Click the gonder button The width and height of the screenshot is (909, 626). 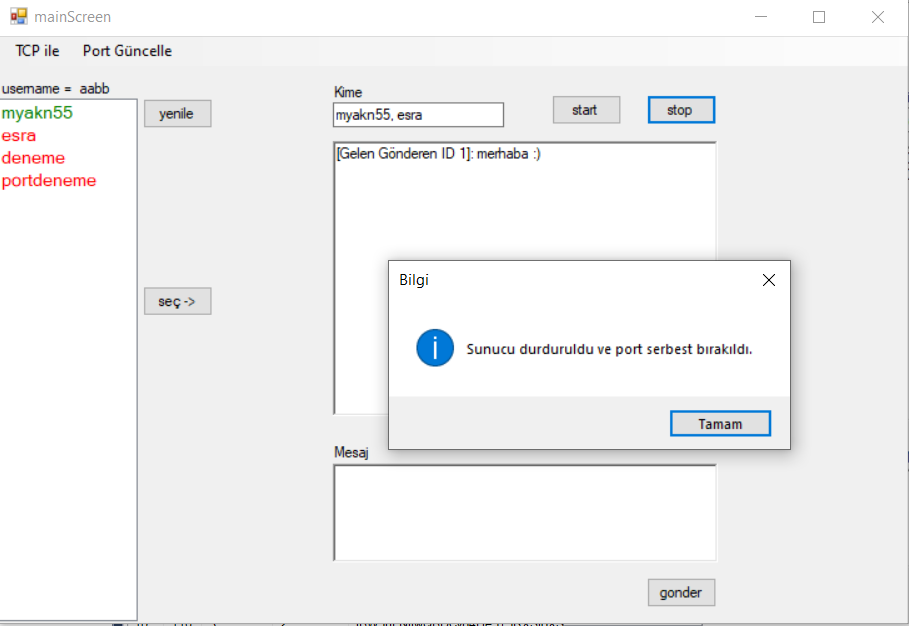click(x=681, y=593)
